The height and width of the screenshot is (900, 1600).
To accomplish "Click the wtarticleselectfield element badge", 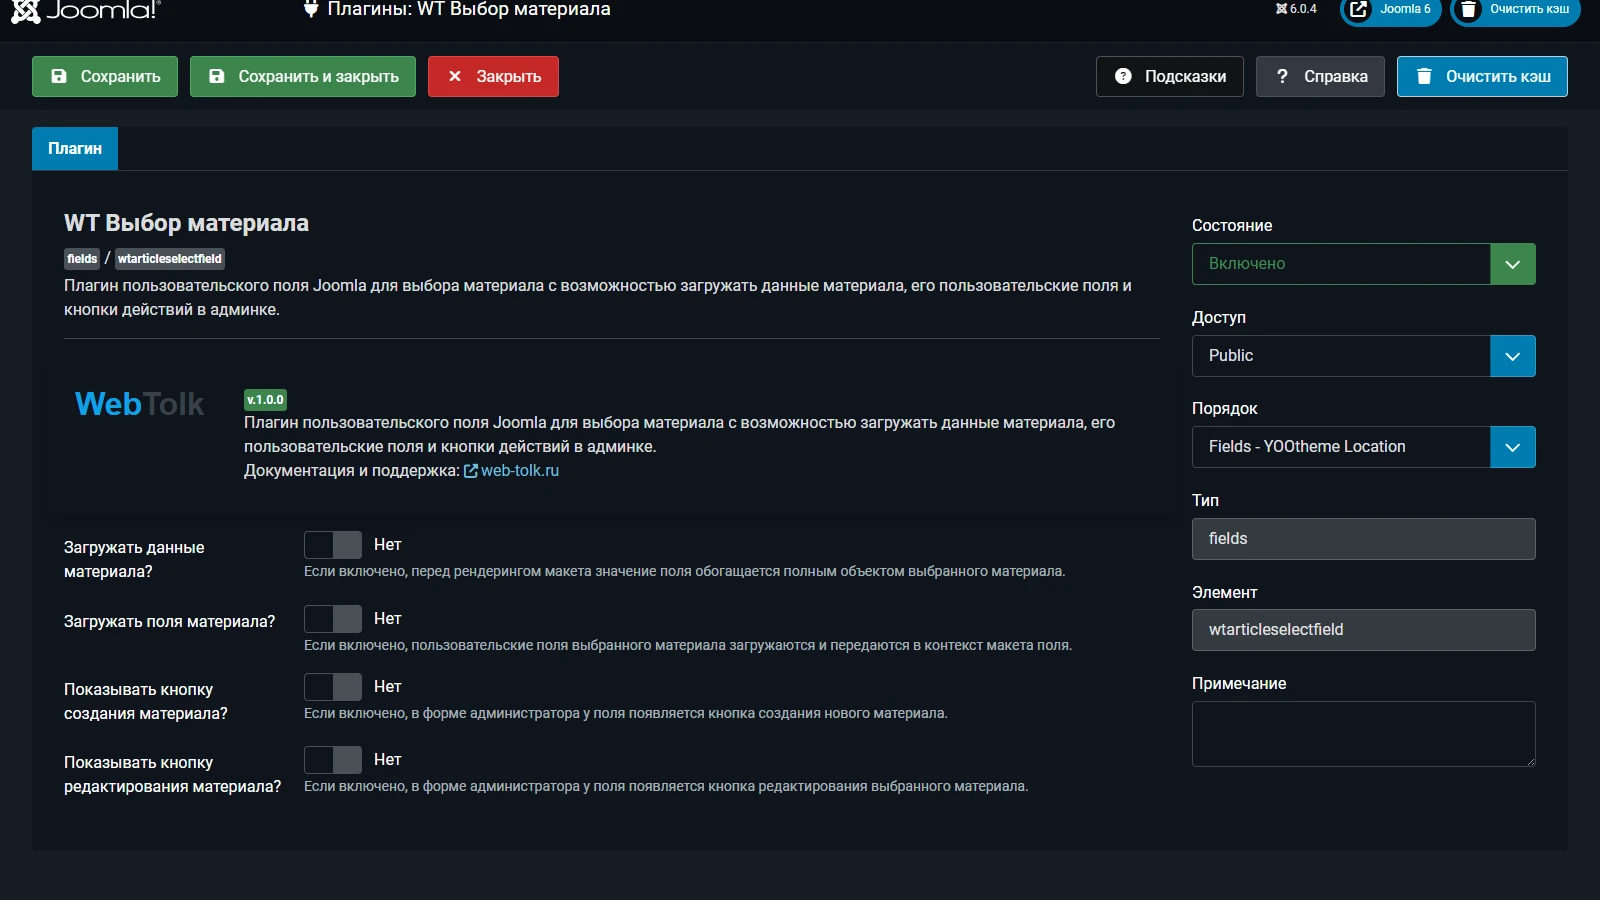I will [x=169, y=259].
